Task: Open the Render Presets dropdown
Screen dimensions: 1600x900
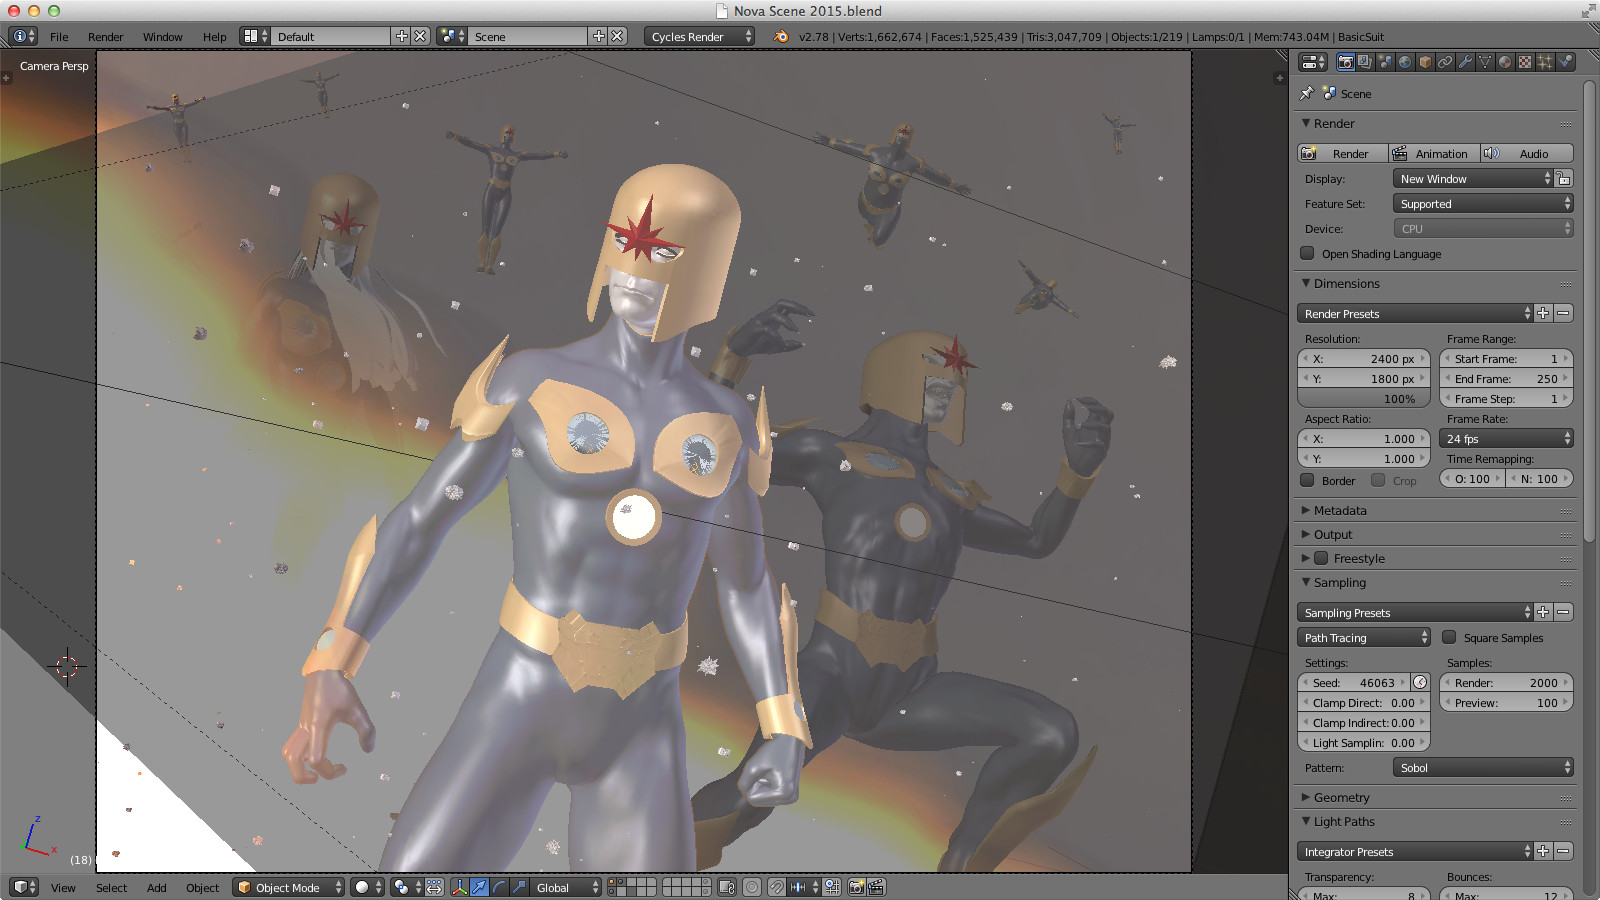Action: point(1415,313)
